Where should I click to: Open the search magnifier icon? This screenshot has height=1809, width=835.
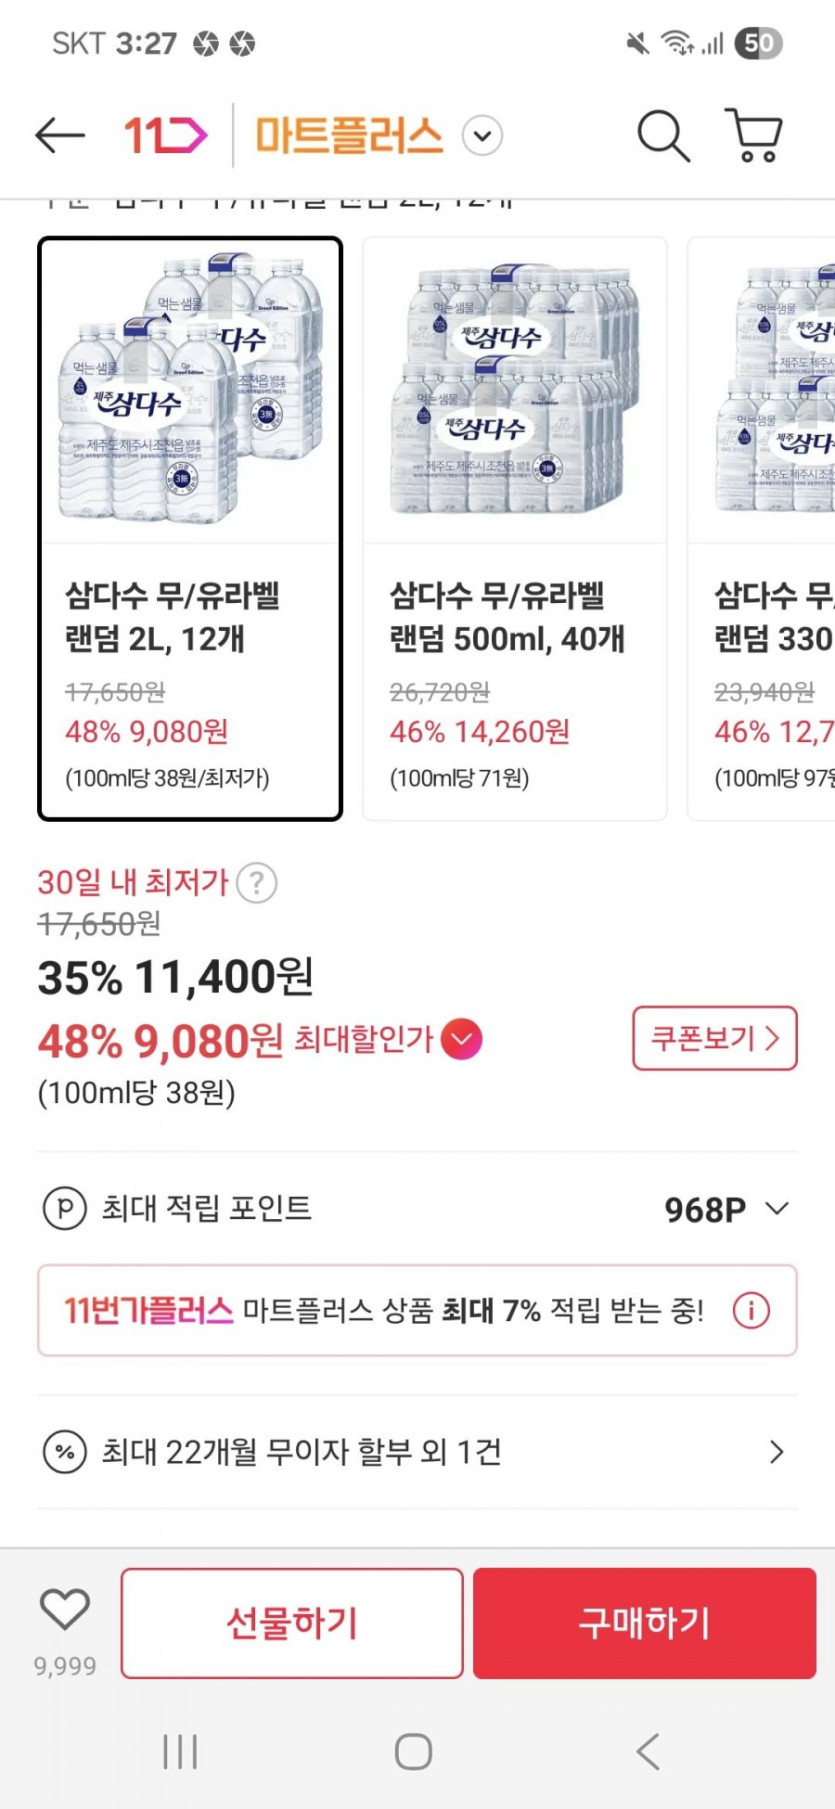click(x=663, y=135)
